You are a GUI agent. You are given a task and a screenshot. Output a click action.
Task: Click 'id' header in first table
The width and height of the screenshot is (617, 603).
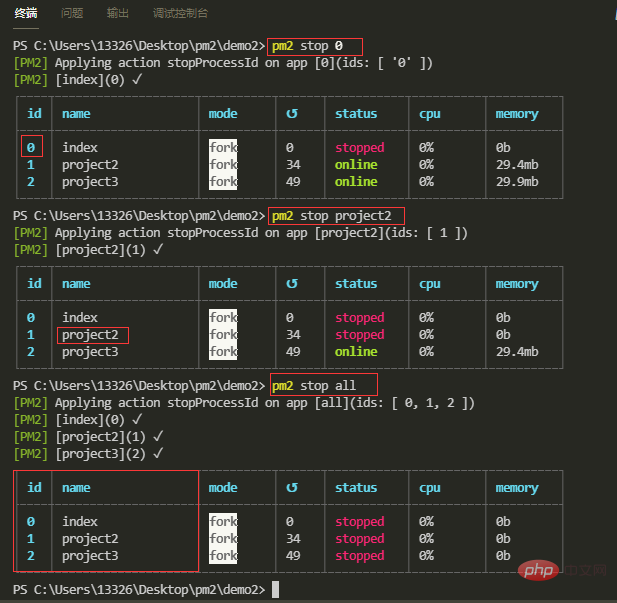(34, 114)
